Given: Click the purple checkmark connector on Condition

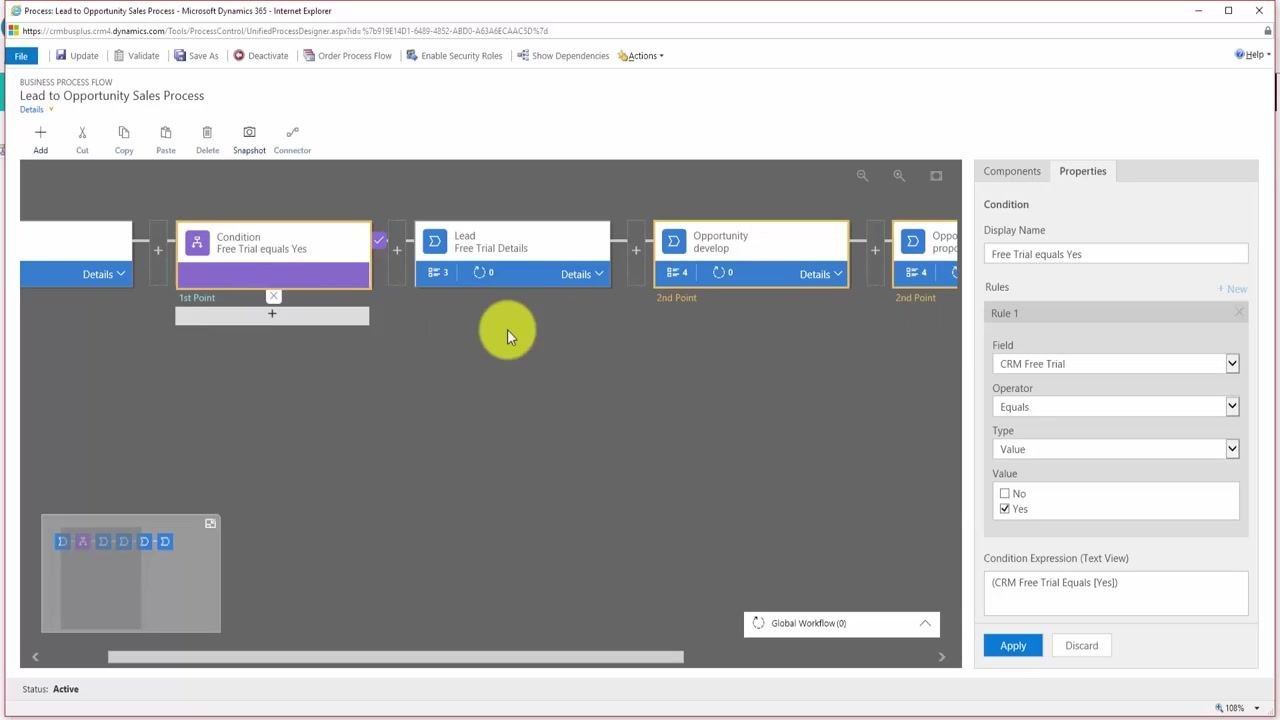Looking at the screenshot, I should click(x=380, y=240).
